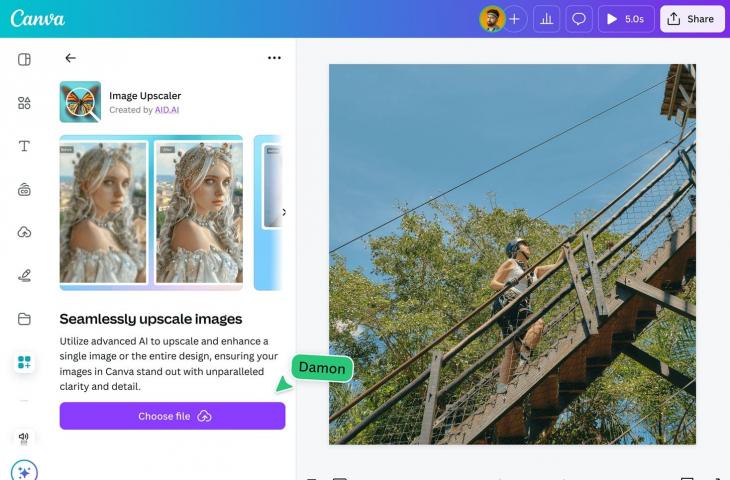The image size is (730, 480).
Task: Click the Canva logo
Action: (37, 19)
